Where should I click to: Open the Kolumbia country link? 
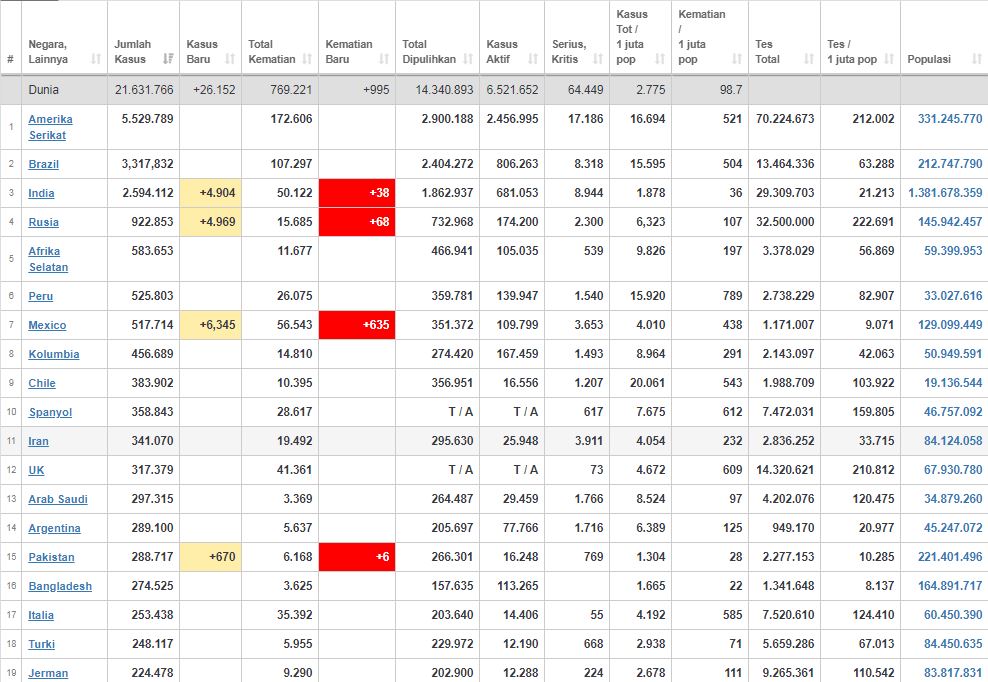(x=54, y=354)
